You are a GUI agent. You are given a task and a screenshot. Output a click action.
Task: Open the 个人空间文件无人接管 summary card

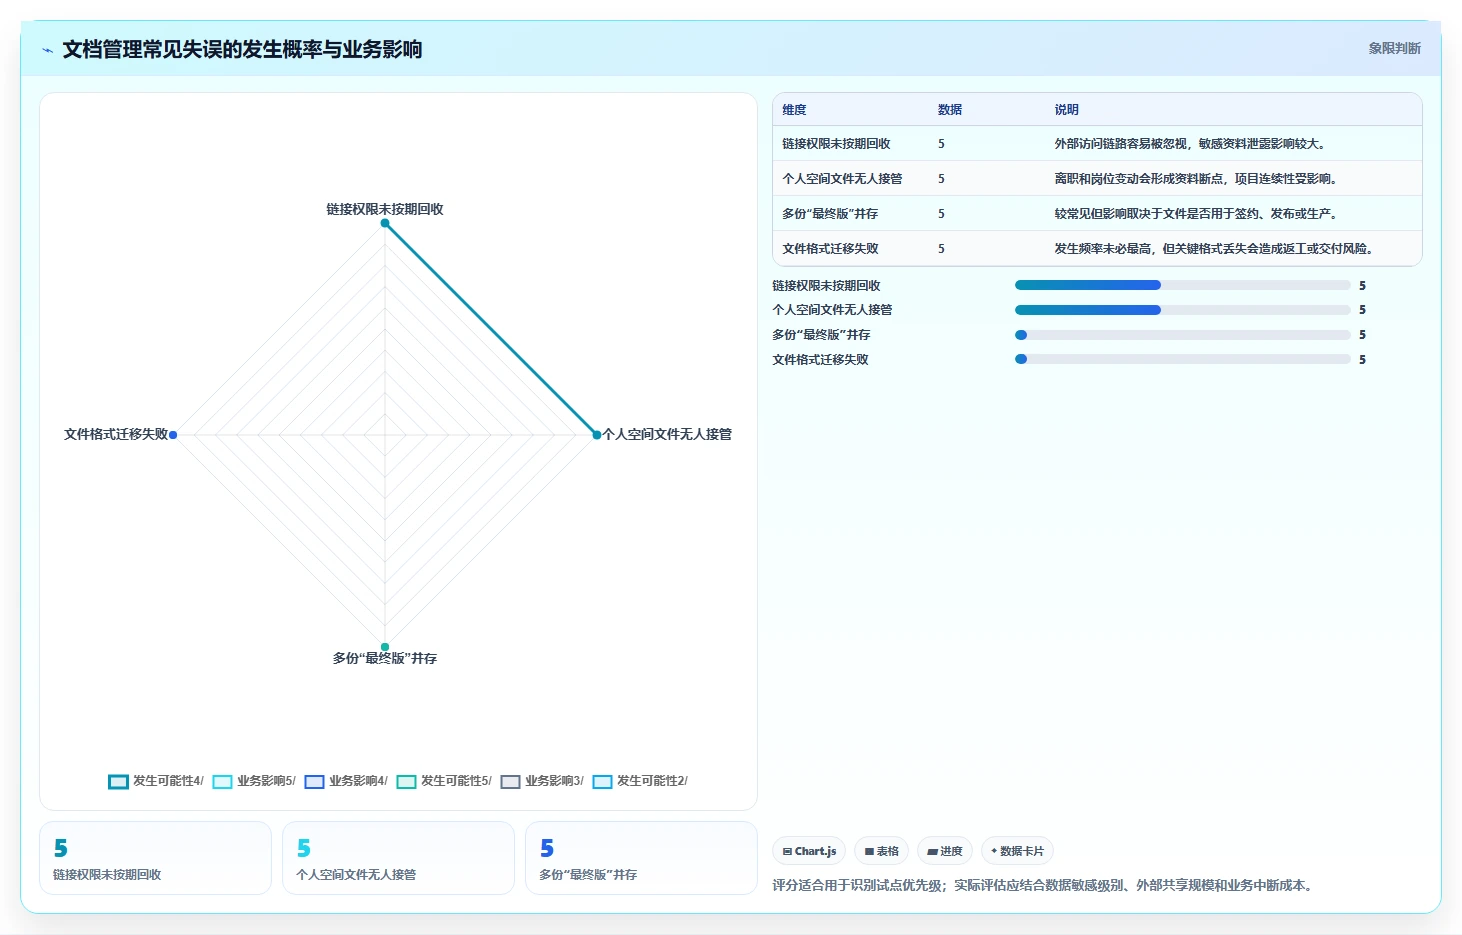398,858
